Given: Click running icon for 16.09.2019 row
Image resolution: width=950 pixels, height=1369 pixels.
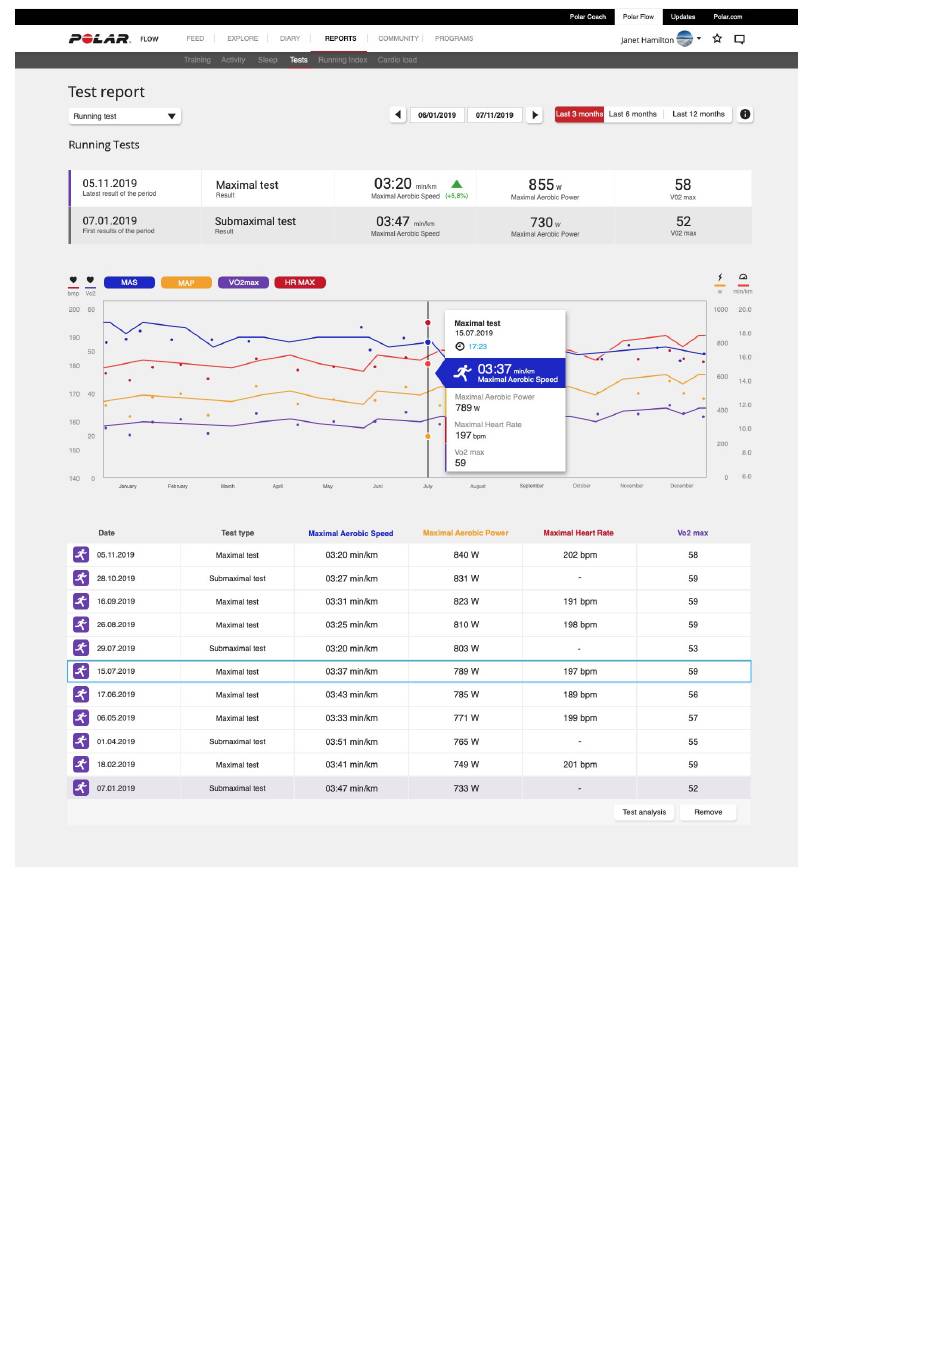Looking at the screenshot, I should click(81, 601).
